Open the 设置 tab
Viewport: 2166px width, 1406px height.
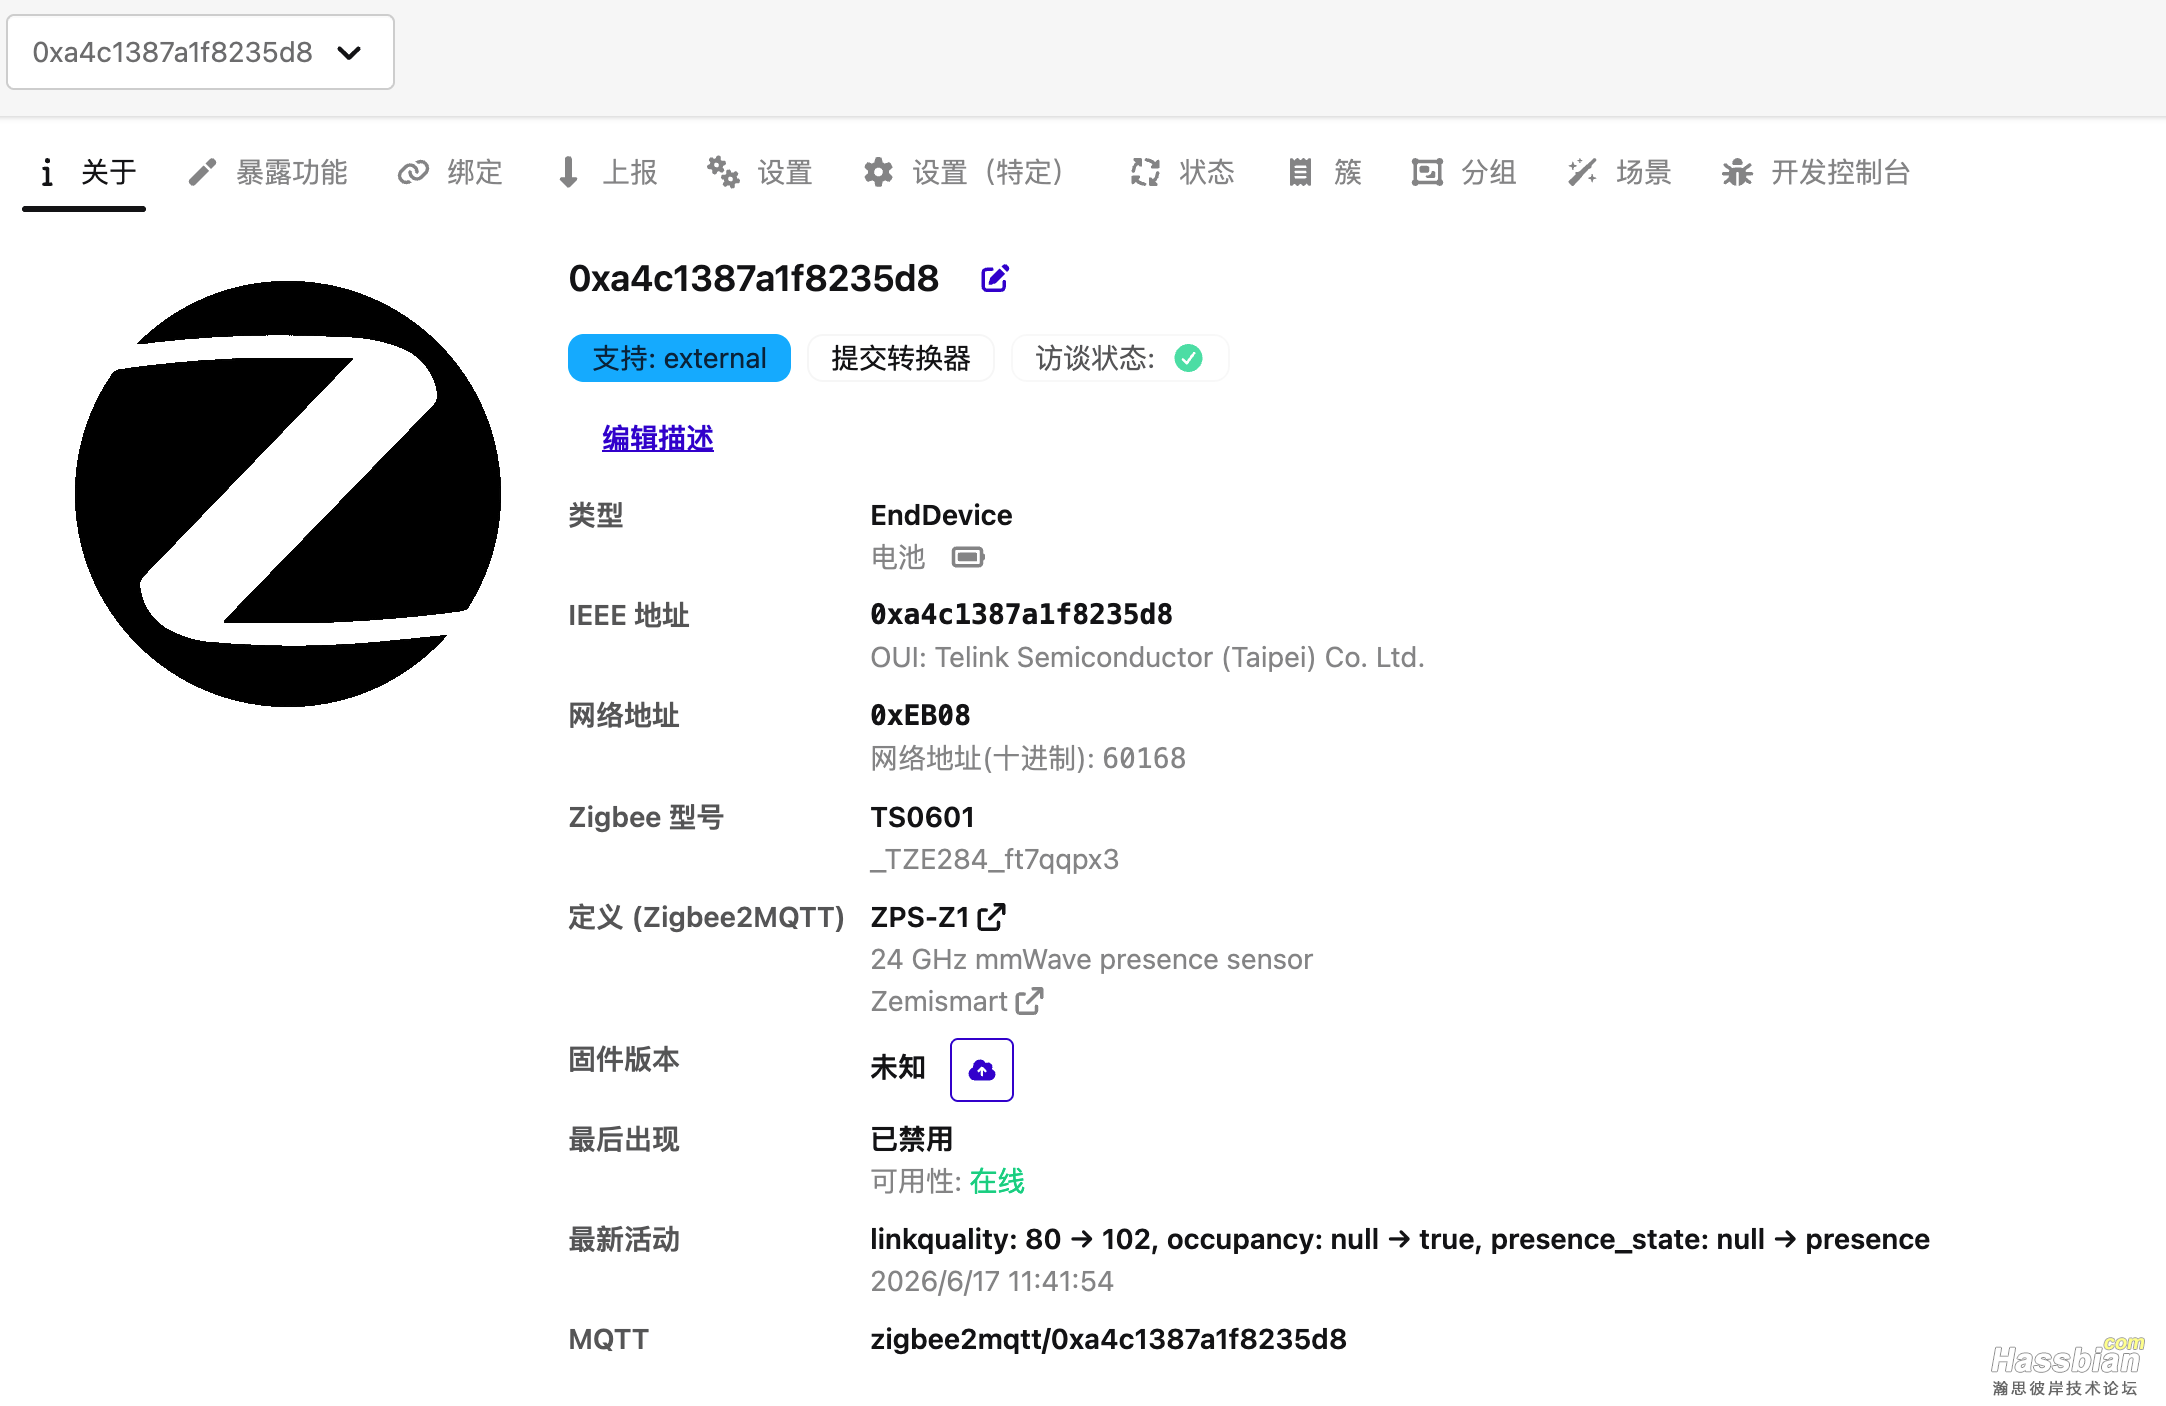pos(760,173)
